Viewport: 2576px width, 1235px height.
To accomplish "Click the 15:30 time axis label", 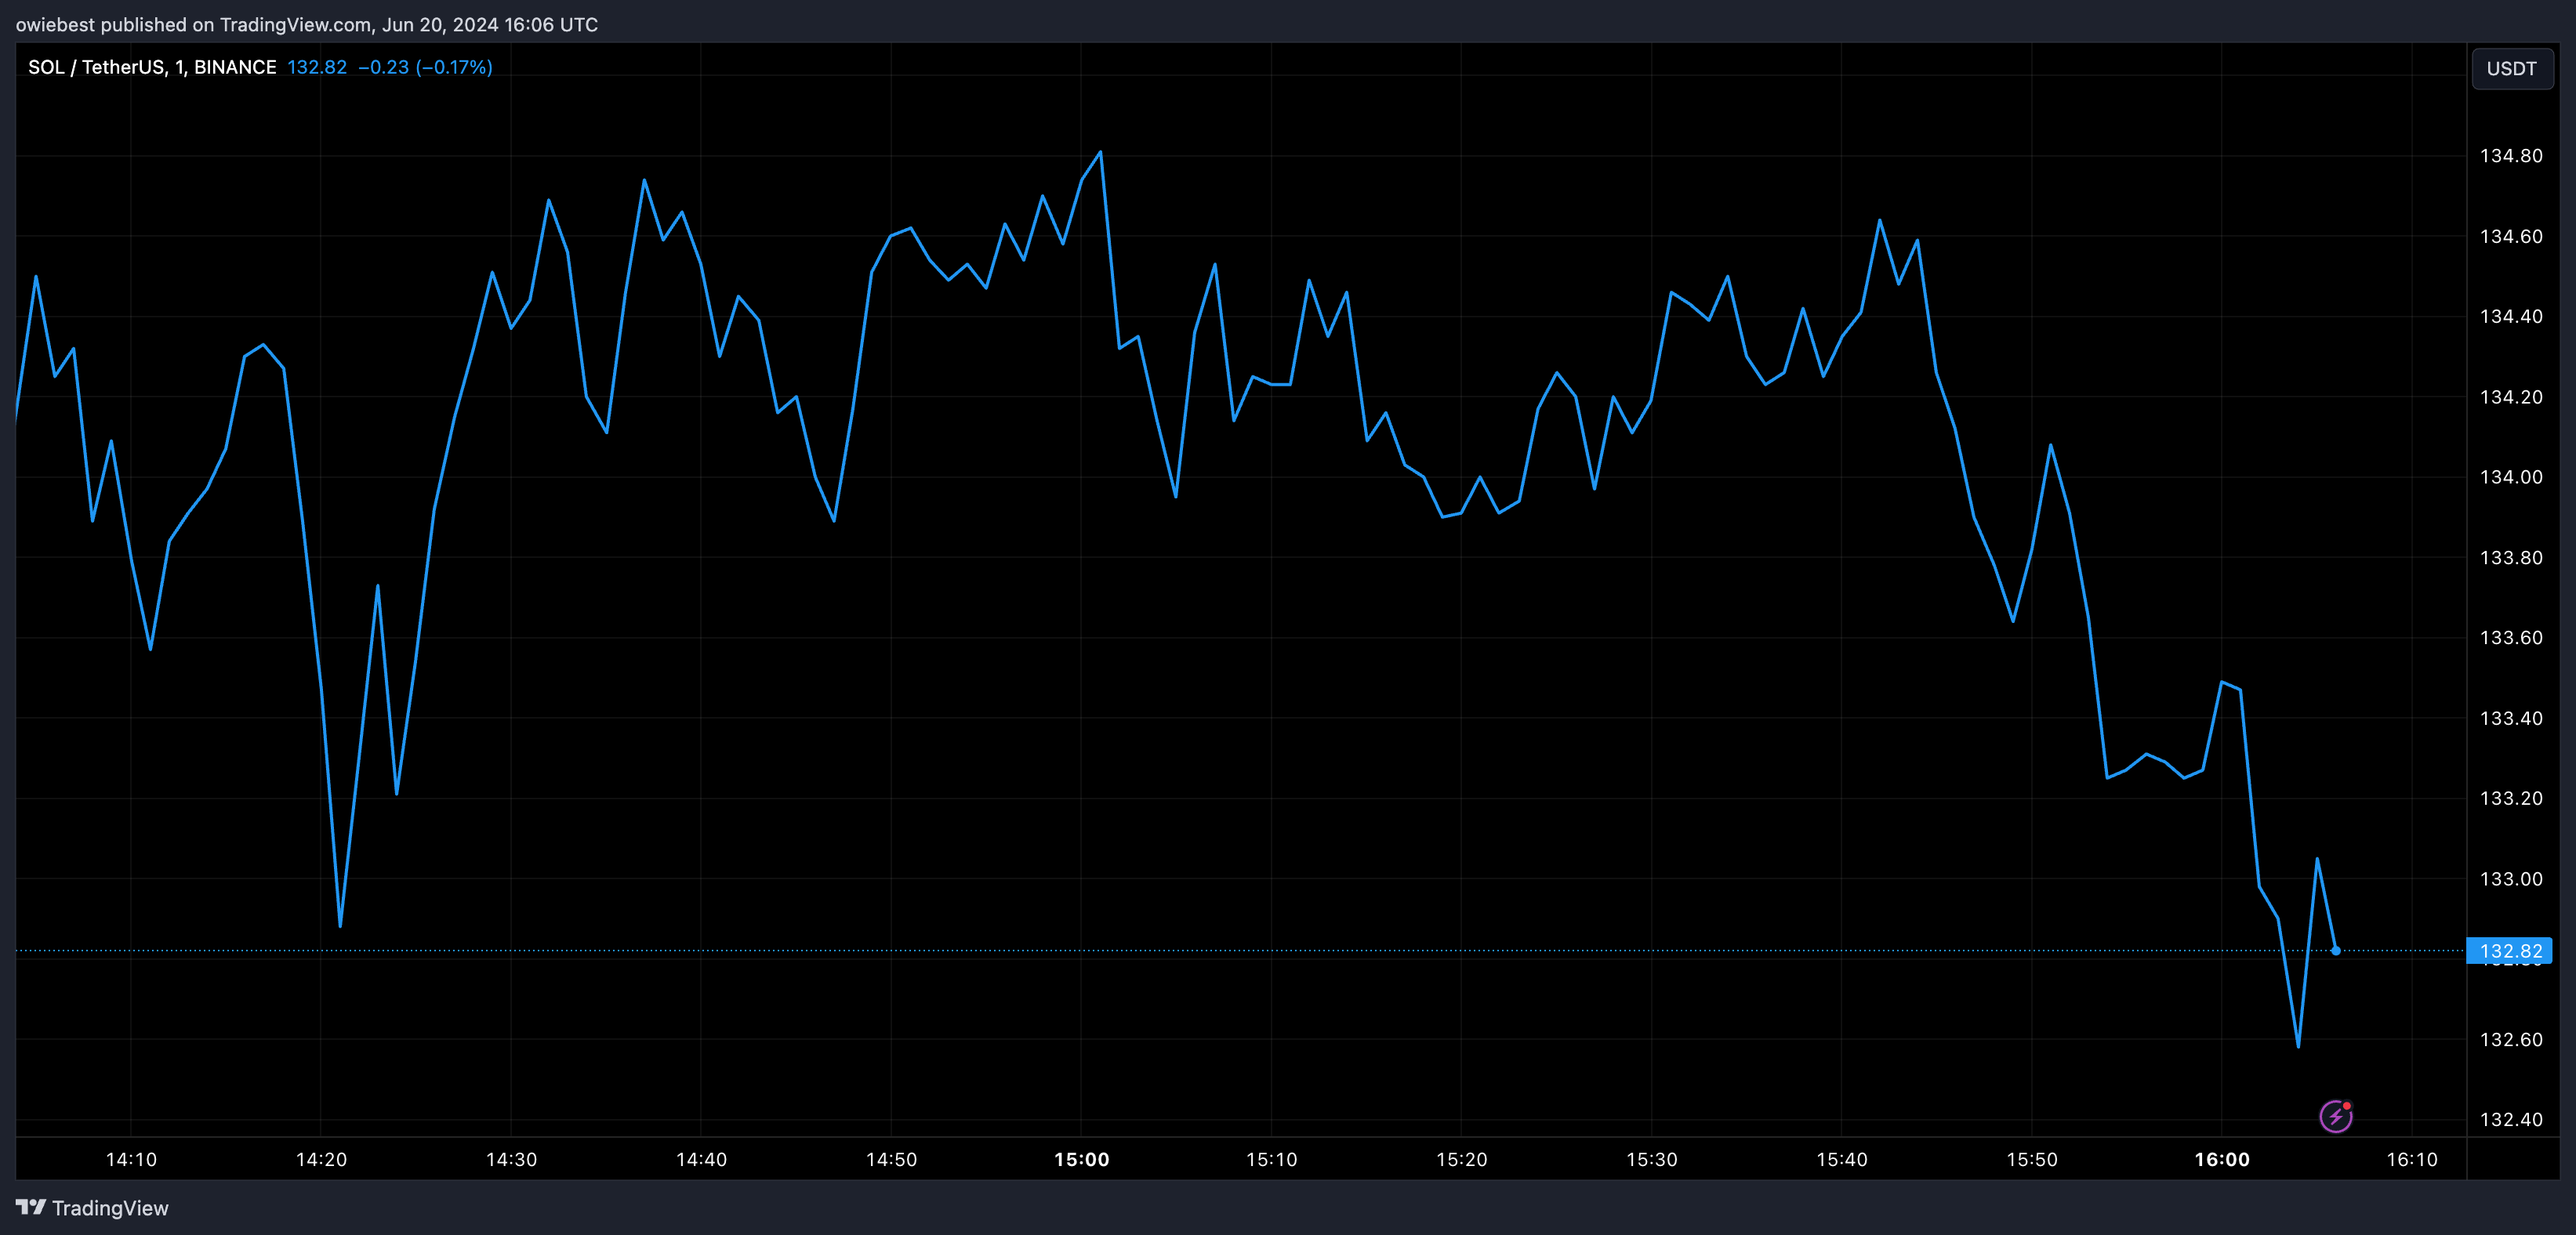I will point(1651,1159).
